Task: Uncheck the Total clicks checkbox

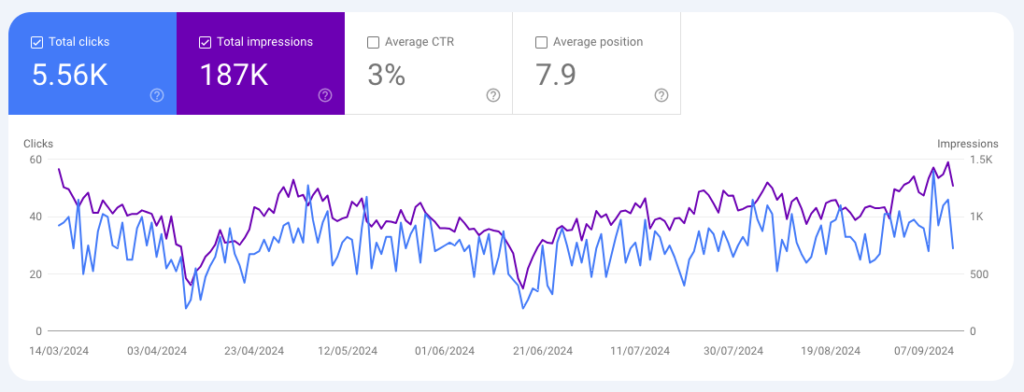Action: [x=37, y=42]
